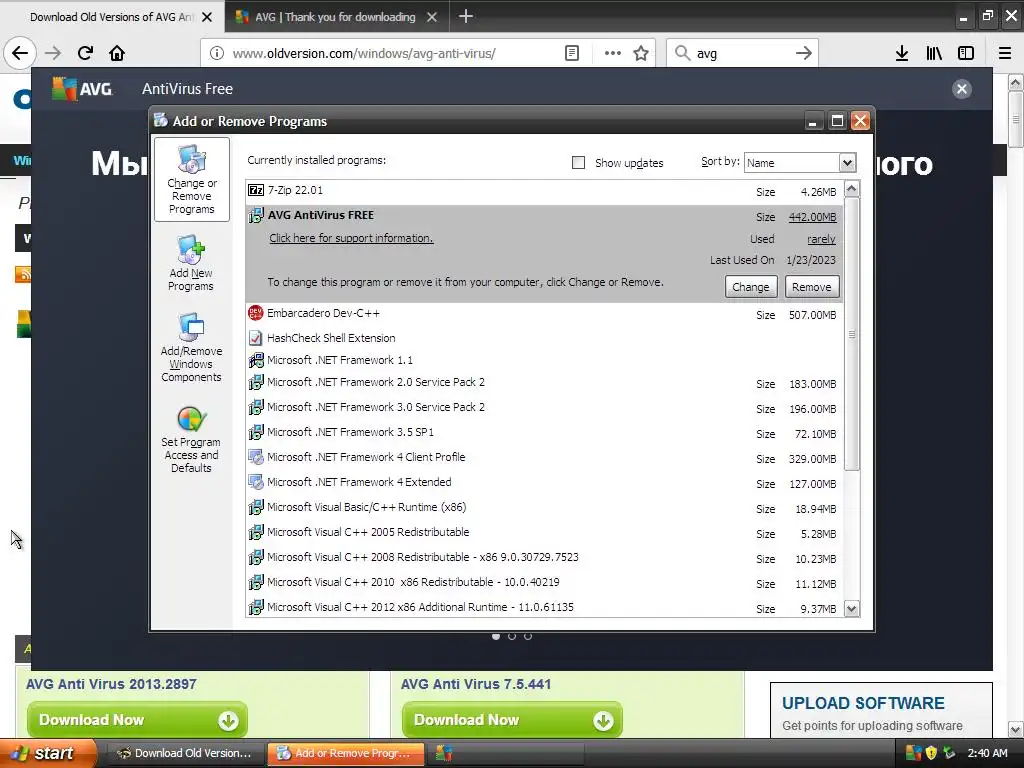Select Microsoft .NET Framework 1.1 icon

point(256,360)
